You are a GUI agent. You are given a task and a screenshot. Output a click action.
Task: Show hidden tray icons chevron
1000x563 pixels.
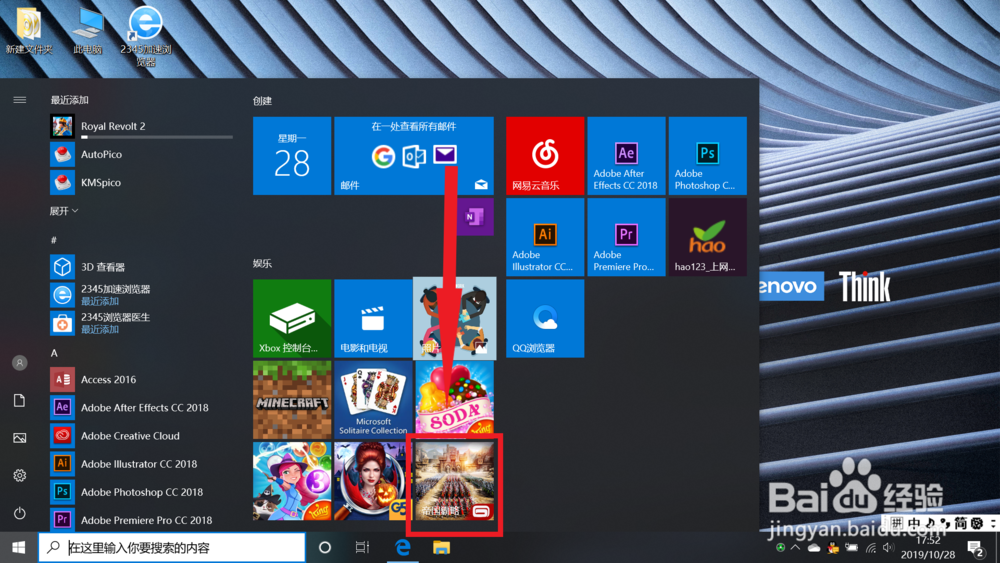795,548
